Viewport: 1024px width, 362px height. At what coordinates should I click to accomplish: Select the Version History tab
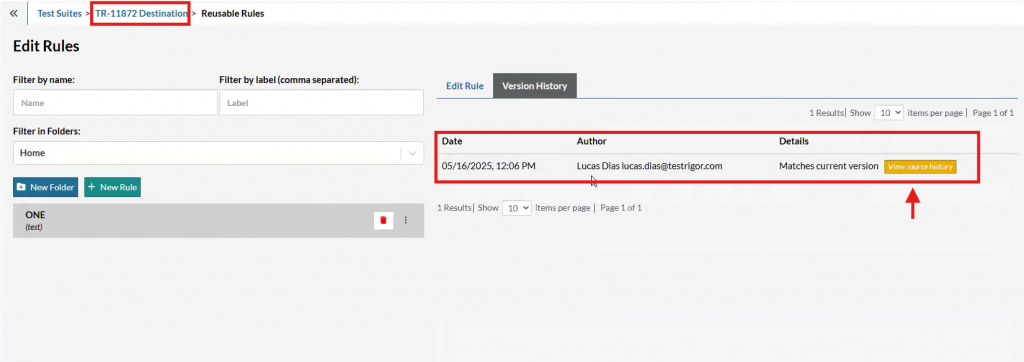(535, 86)
